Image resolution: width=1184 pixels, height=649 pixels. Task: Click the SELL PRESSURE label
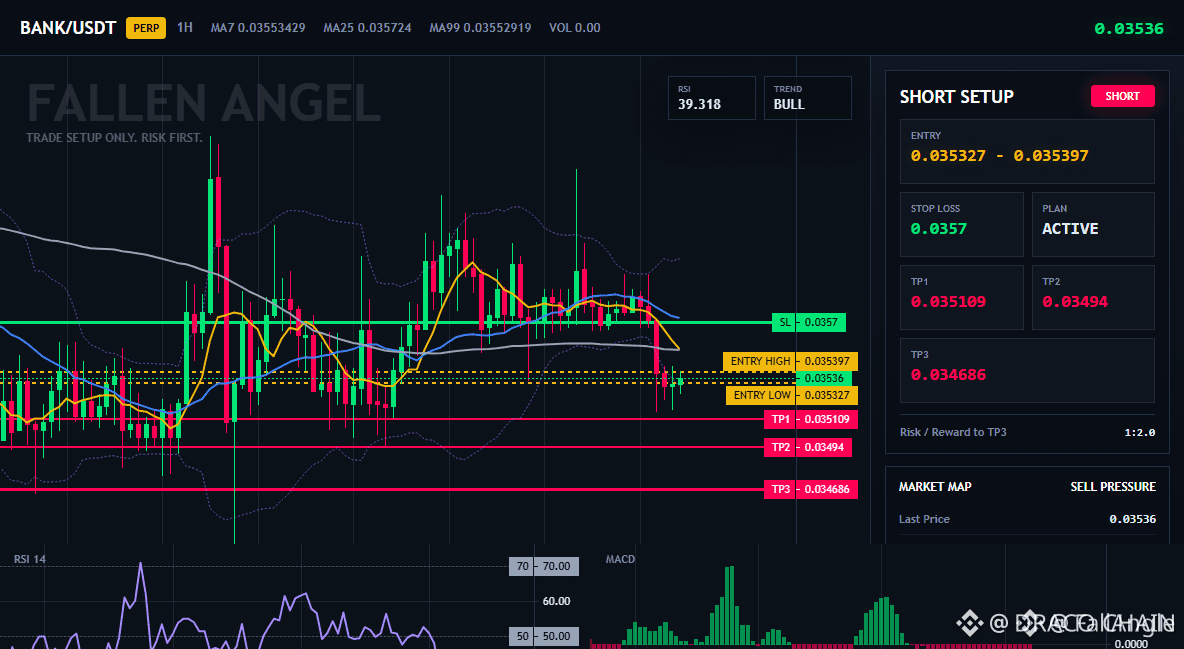click(1113, 487)
